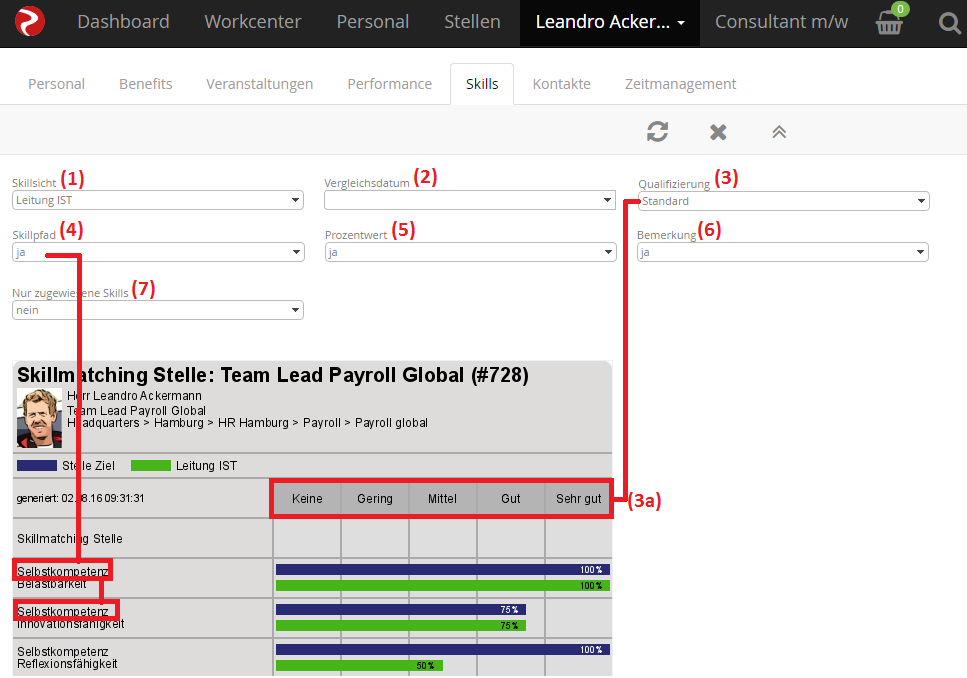Open the Skillpfad dropdown
Screen dimensions: 967x678
tap(158, 252)
